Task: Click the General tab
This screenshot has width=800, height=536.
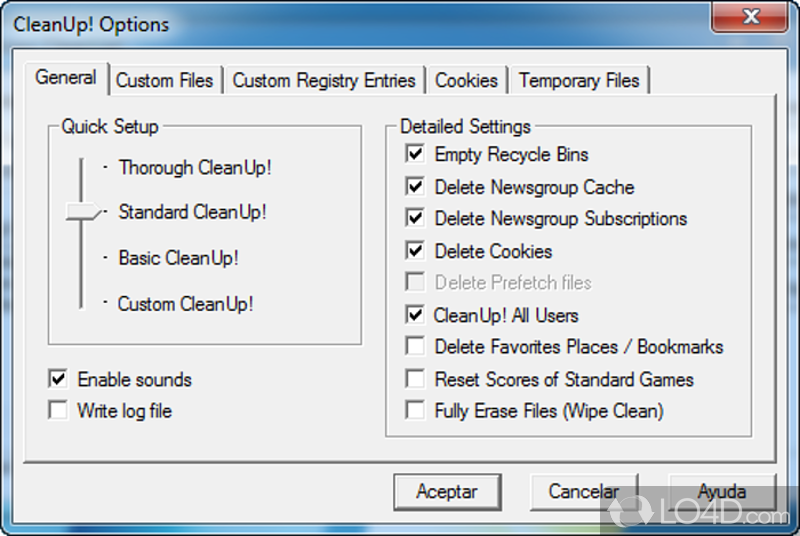Action: coord(66,77)
